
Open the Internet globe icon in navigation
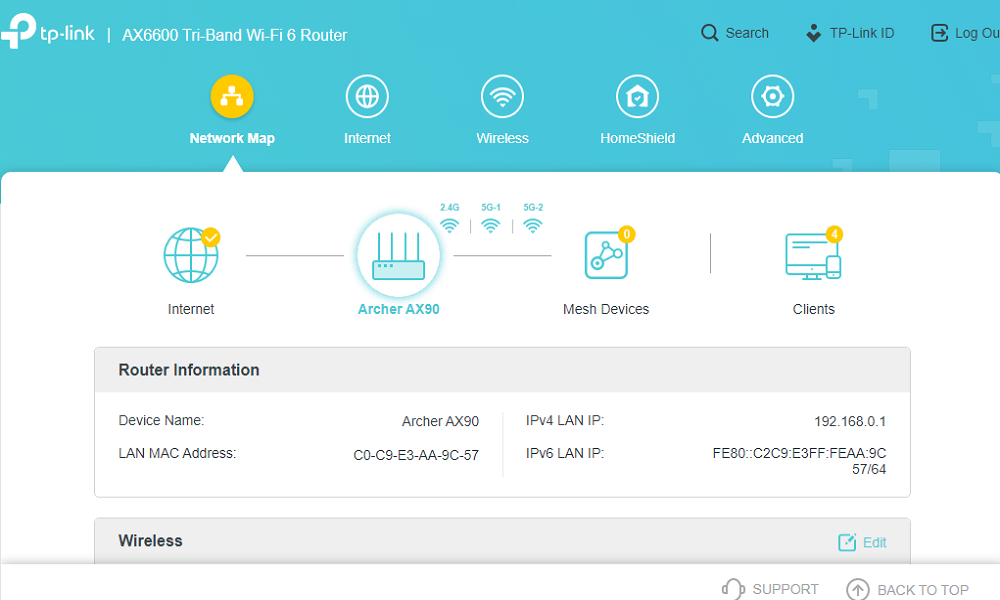click(x=367, y=97)
